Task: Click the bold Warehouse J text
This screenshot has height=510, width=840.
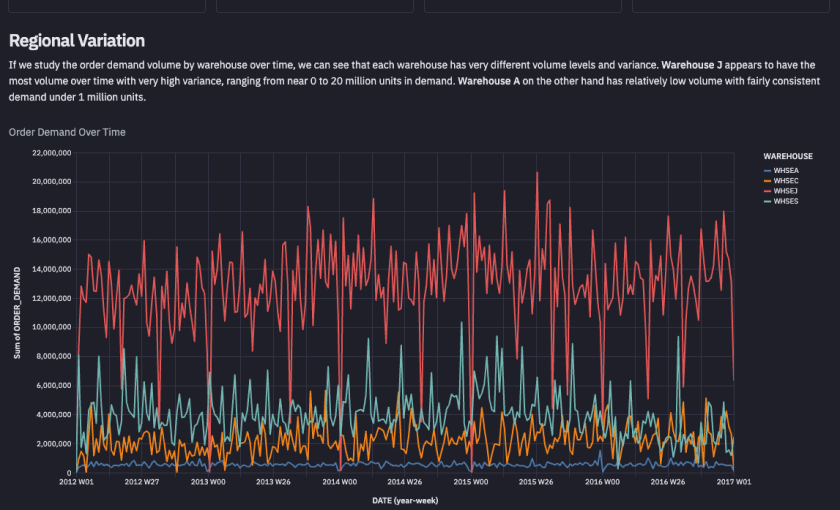Action: click(692, 65)
